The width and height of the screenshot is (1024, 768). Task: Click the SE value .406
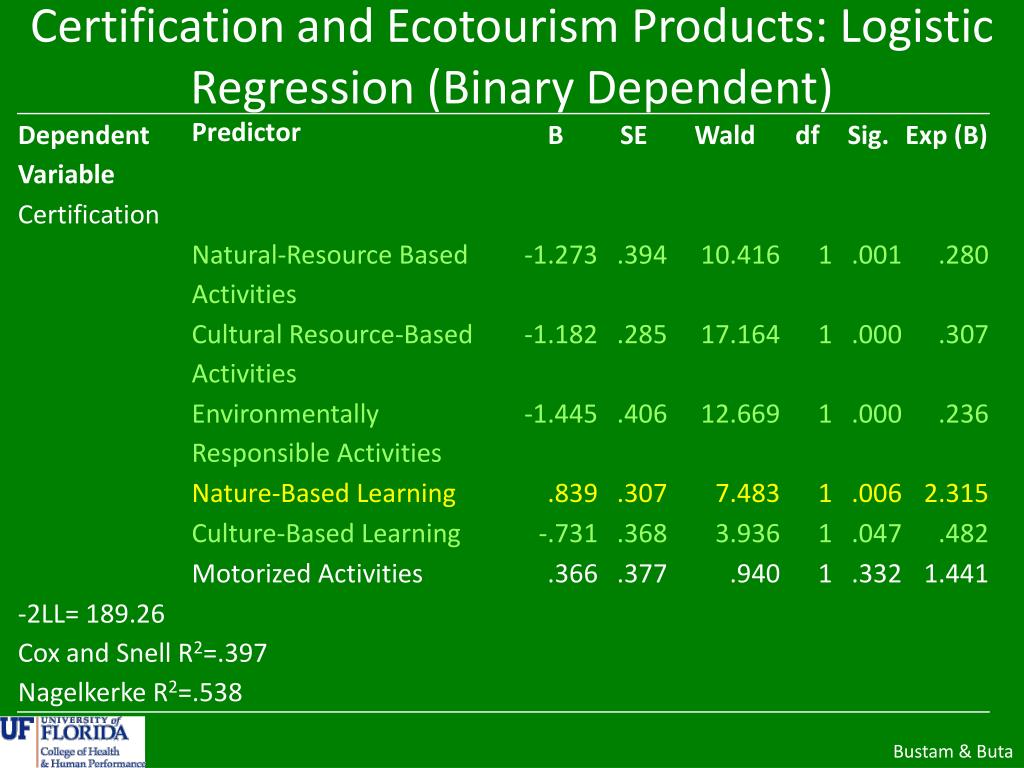pos(642,414)
